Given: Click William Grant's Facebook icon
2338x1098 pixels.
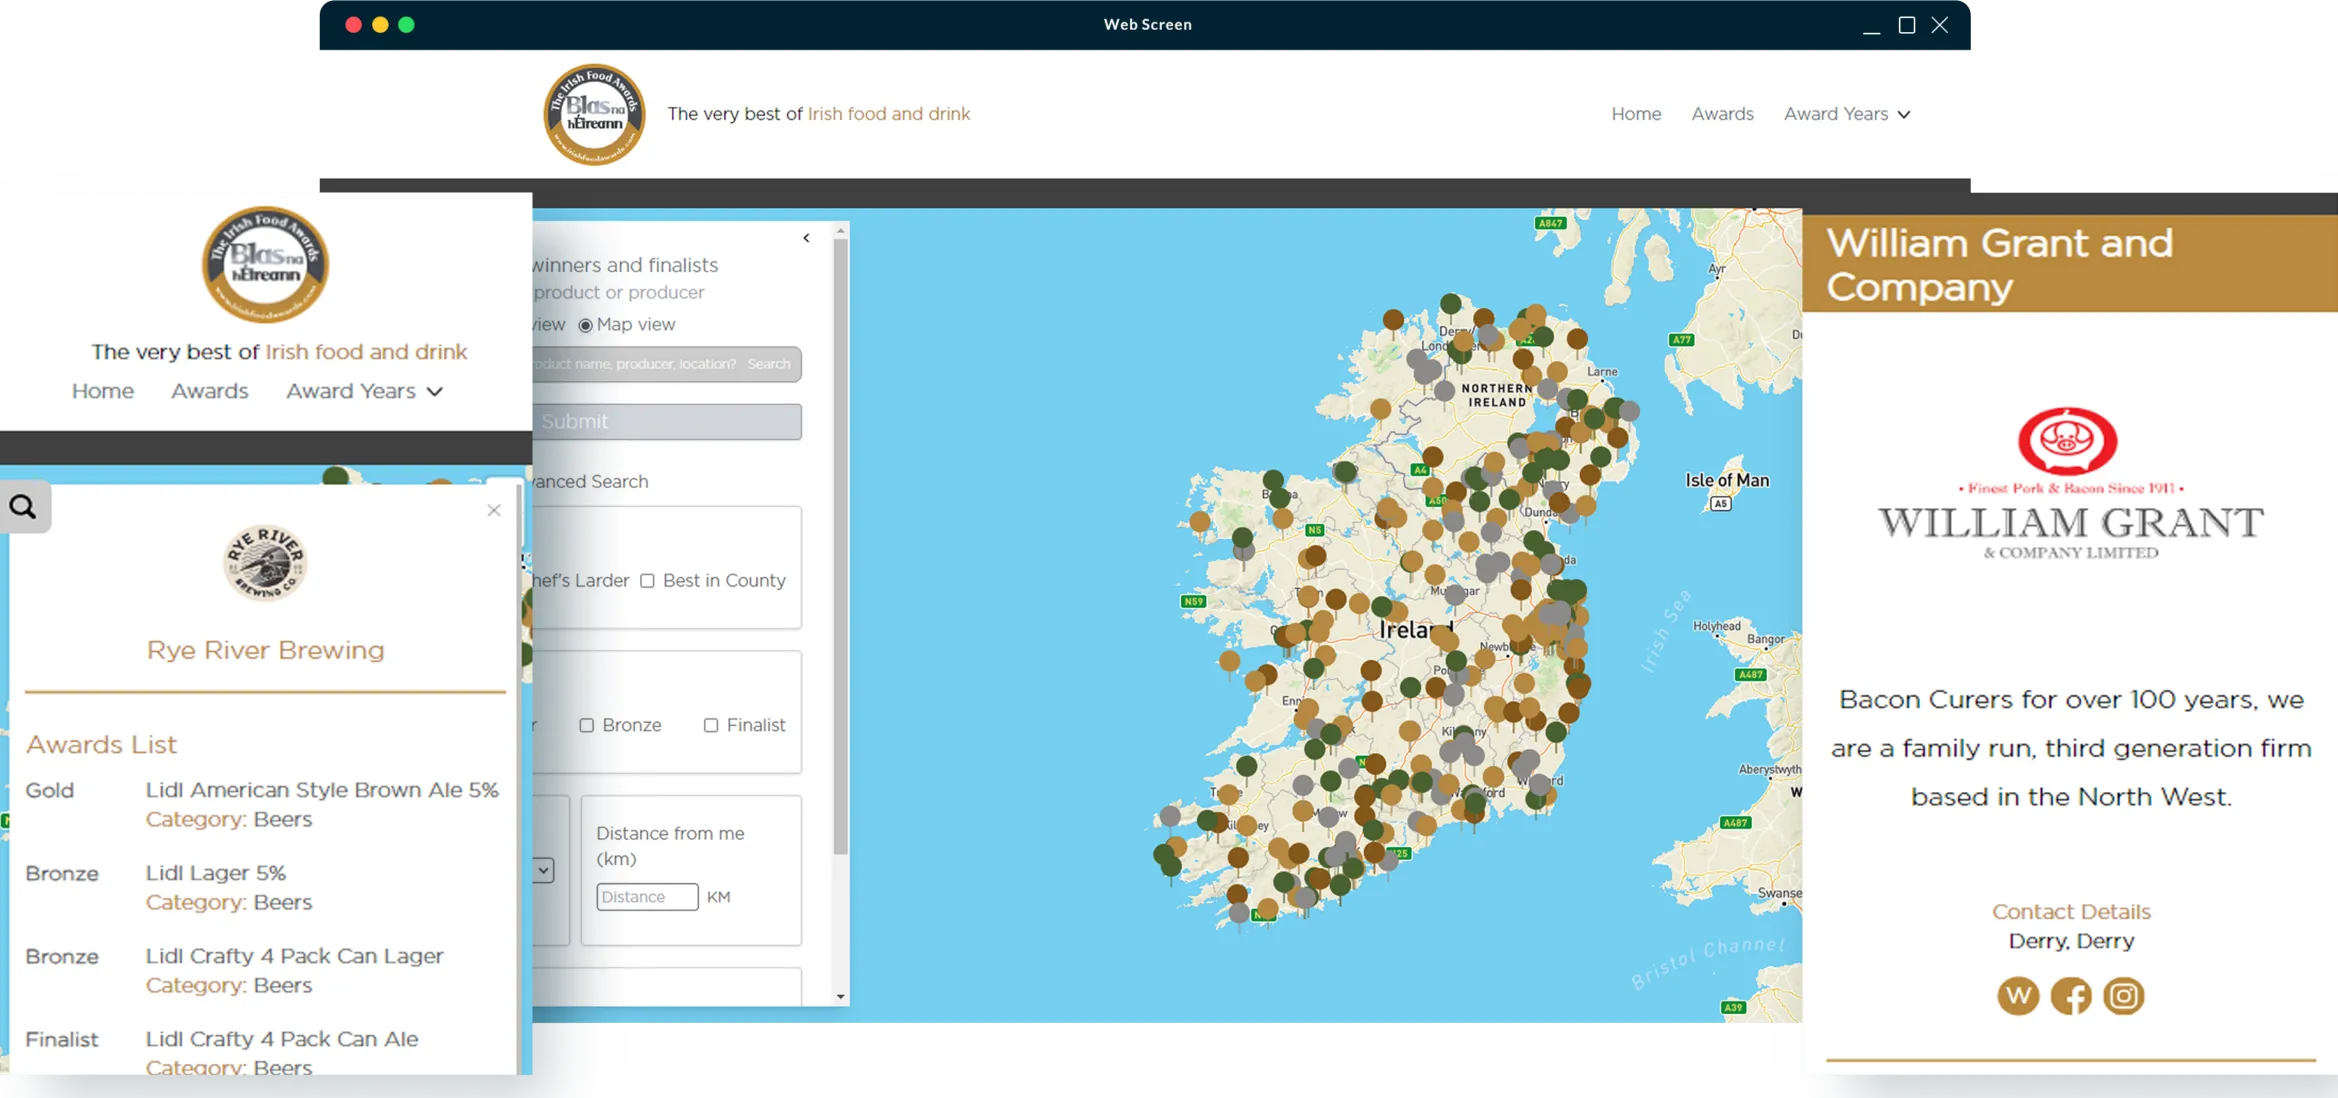Looking at the screenshot, I should point(2071,996).
